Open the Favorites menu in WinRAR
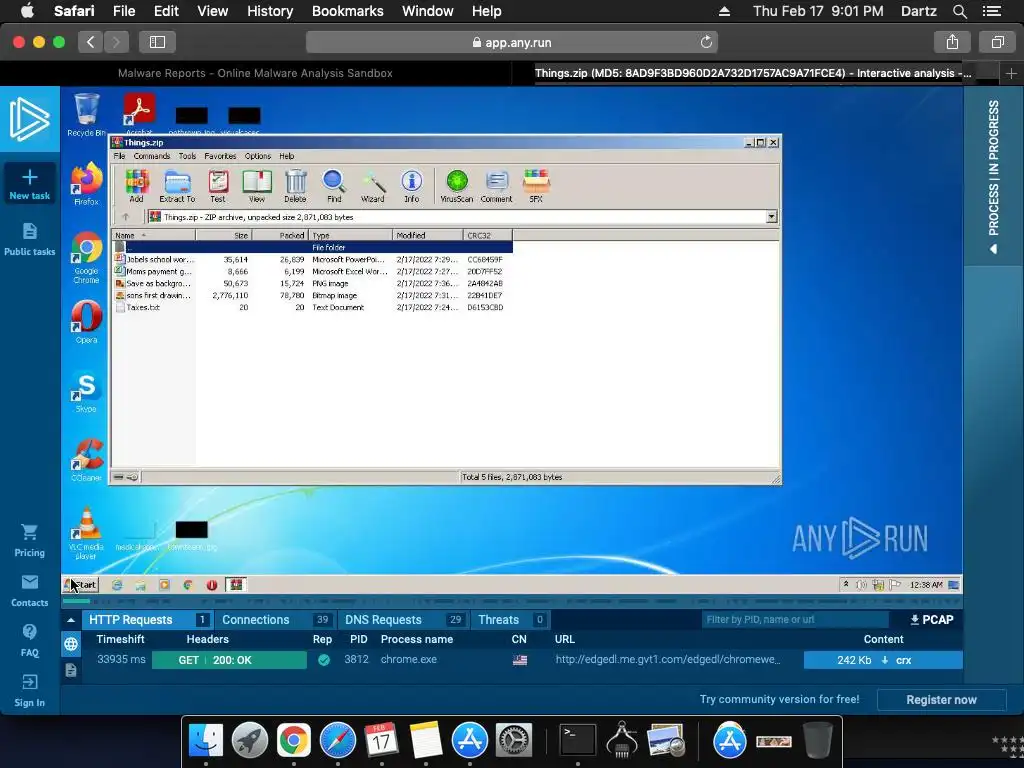 220,156
